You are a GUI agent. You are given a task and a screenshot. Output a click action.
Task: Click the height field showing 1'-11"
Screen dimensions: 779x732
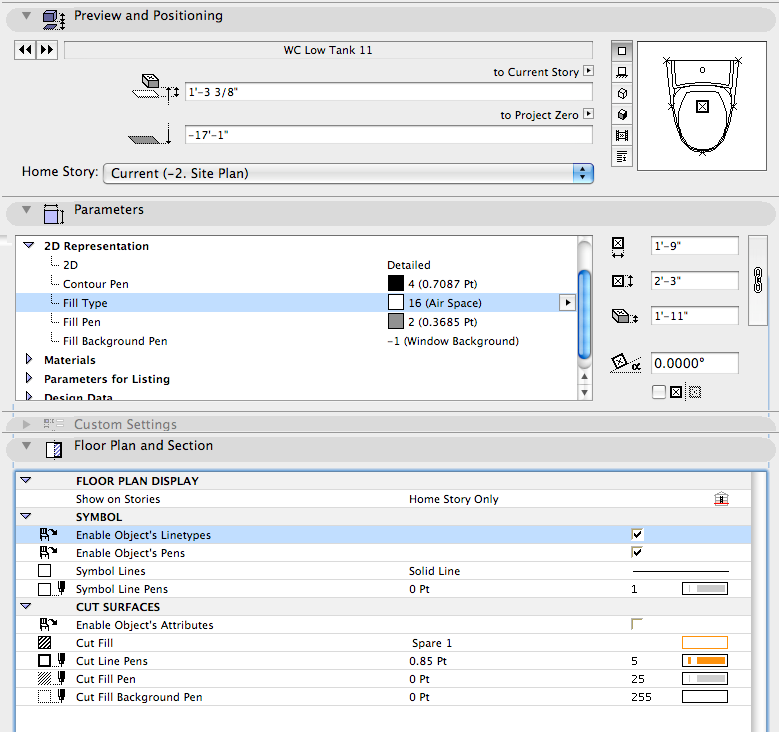click(x=695, y=316)
